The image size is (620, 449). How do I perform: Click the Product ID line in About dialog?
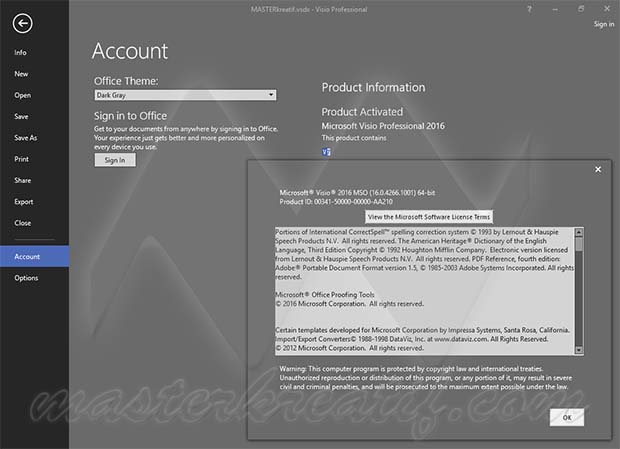click(x=336, y=202)
